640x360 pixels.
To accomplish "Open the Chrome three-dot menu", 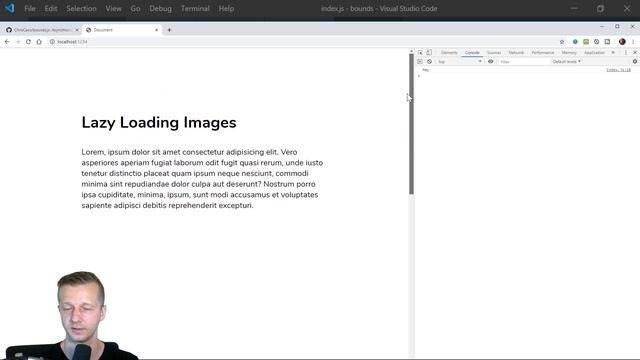I will [x=633, y=42].
